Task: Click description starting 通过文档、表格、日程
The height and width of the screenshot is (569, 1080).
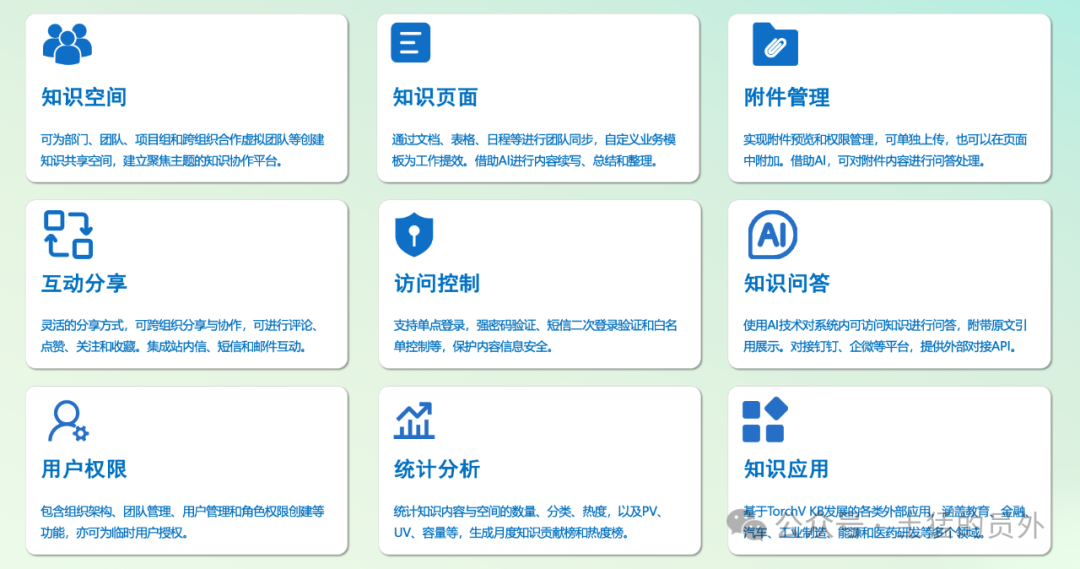Action: [534, 150]
